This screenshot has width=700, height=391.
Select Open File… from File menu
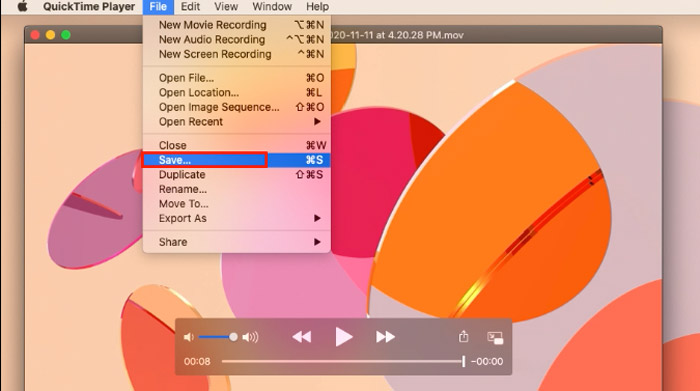[237, 78]
